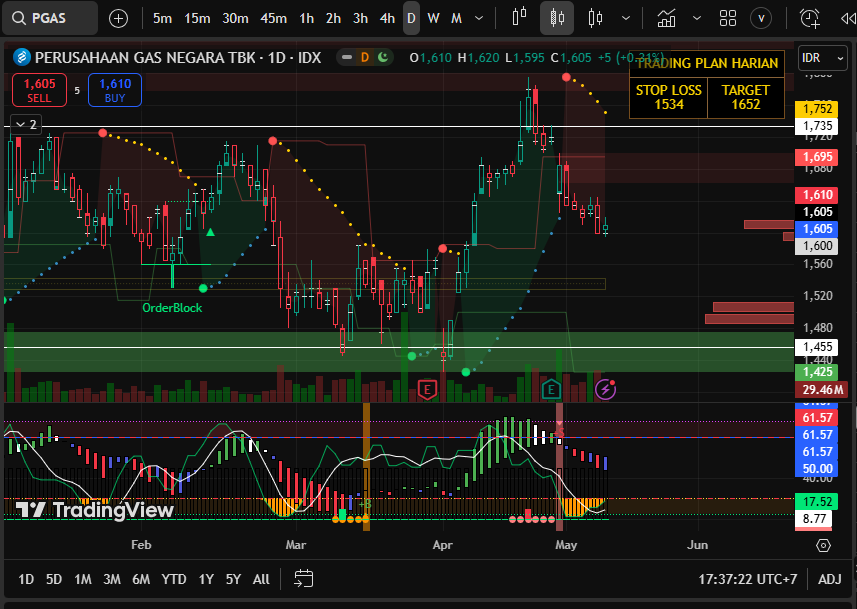This screenshot has width=857, height=609.
Task: Set date range to 1M
Action: (x=83, y=579)
